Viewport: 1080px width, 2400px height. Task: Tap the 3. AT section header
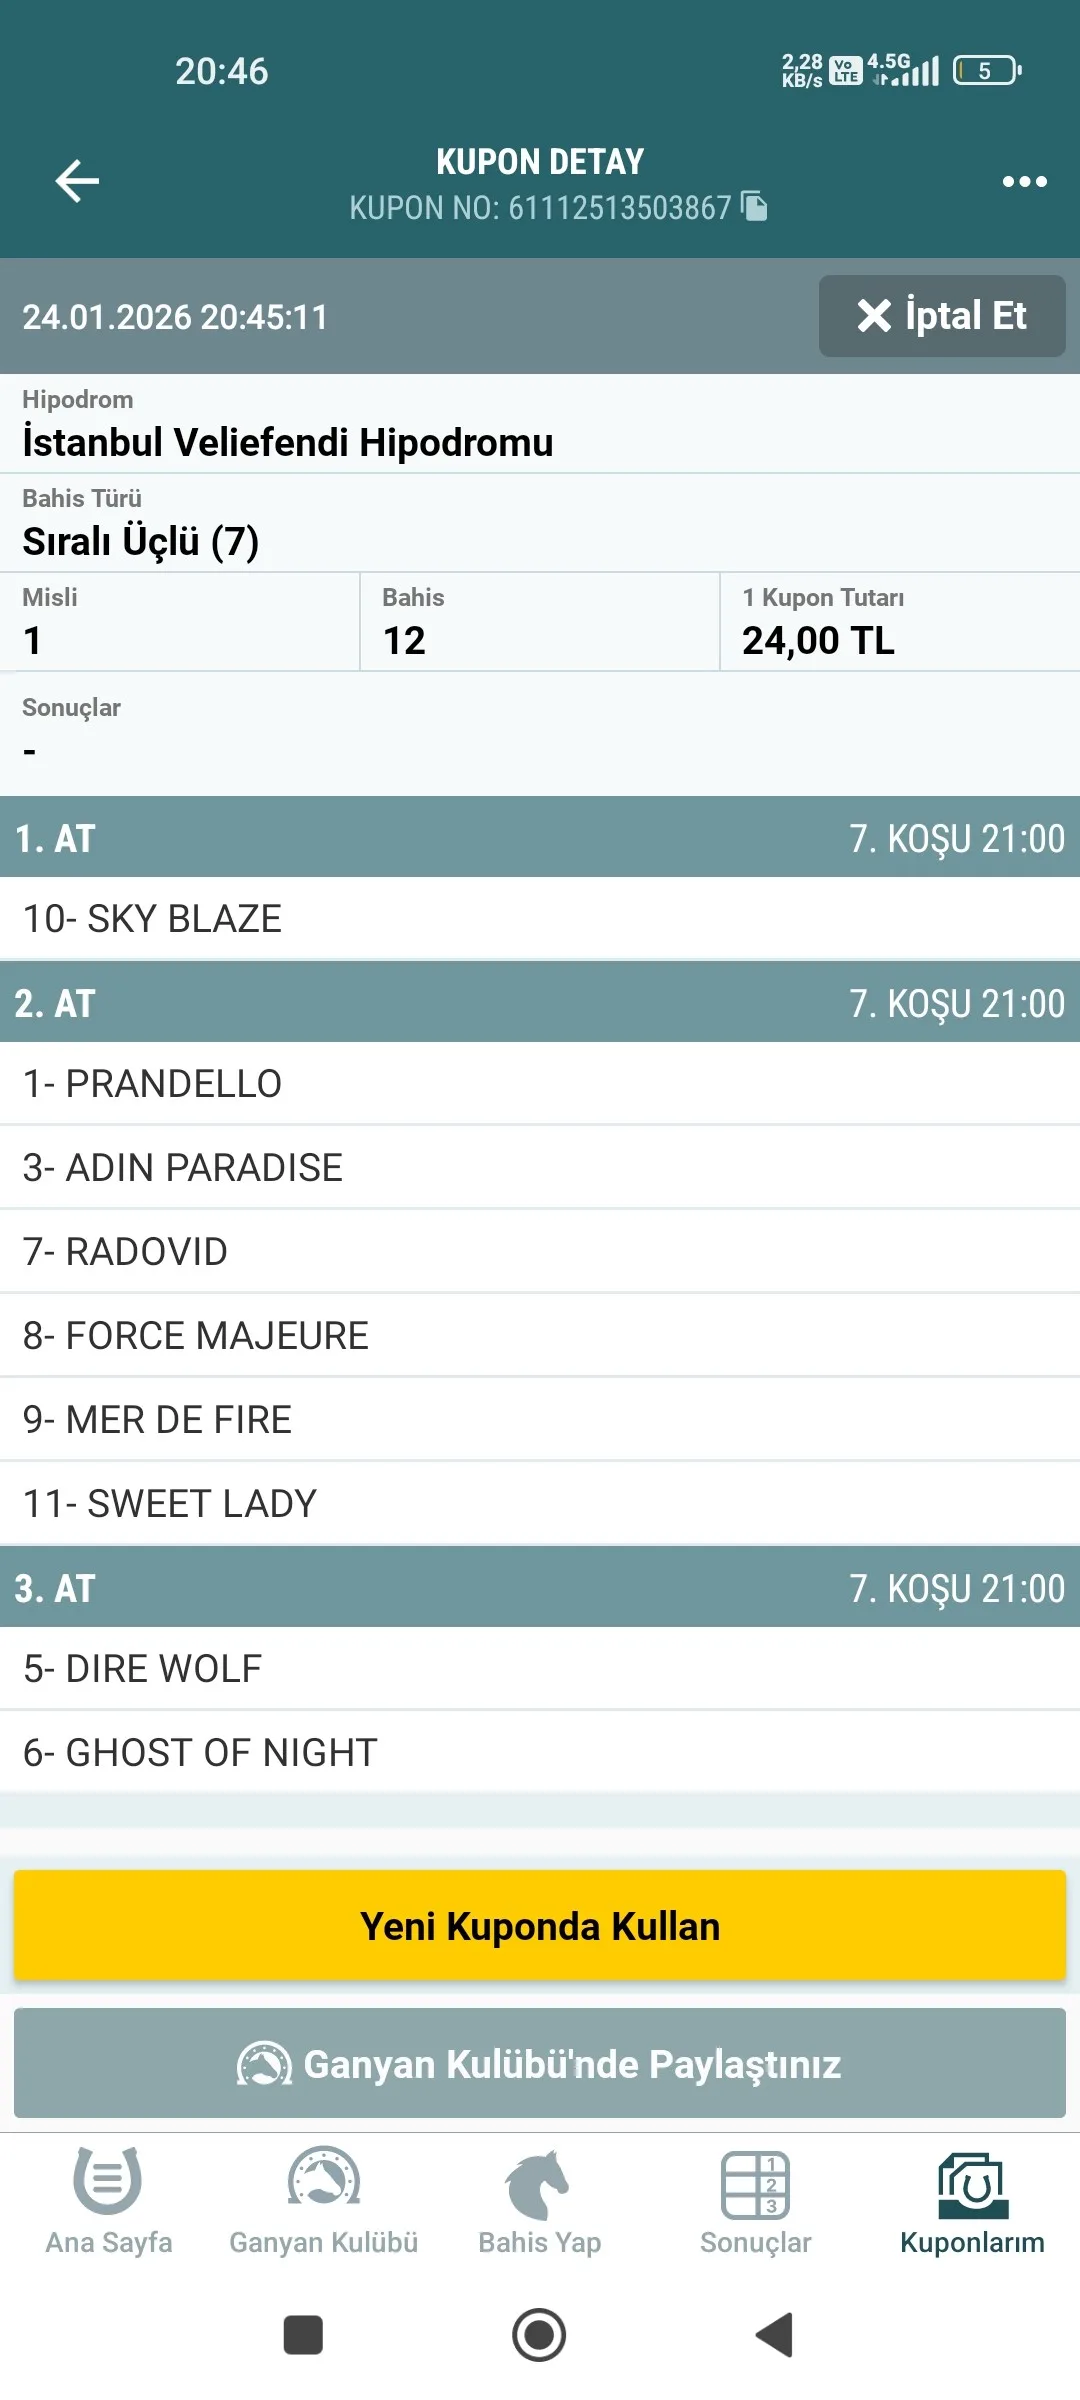[540, 1588]
